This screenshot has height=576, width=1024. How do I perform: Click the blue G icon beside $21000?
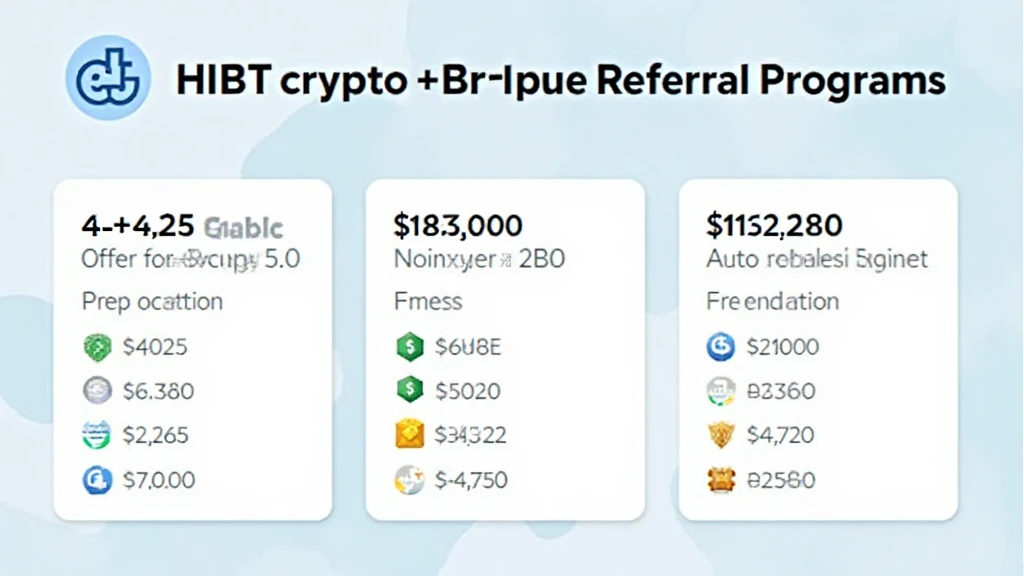click(x=721, y=347)
